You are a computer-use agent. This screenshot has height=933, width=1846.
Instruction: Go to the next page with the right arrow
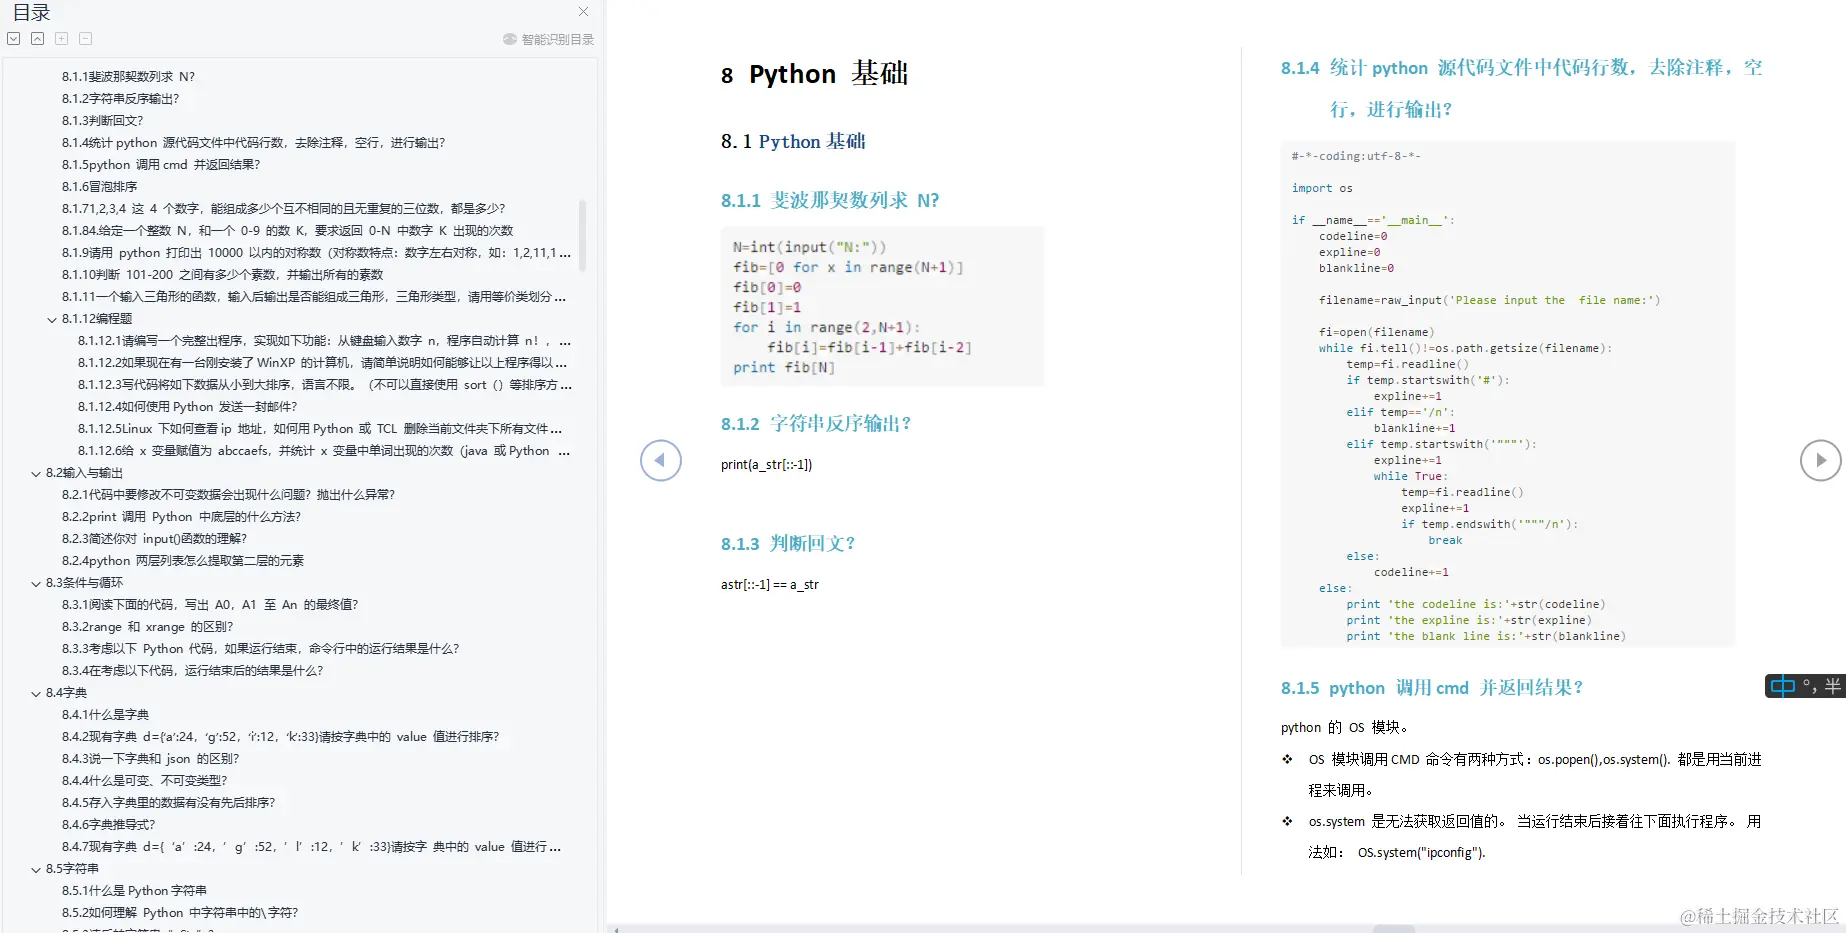[1820, 460]
